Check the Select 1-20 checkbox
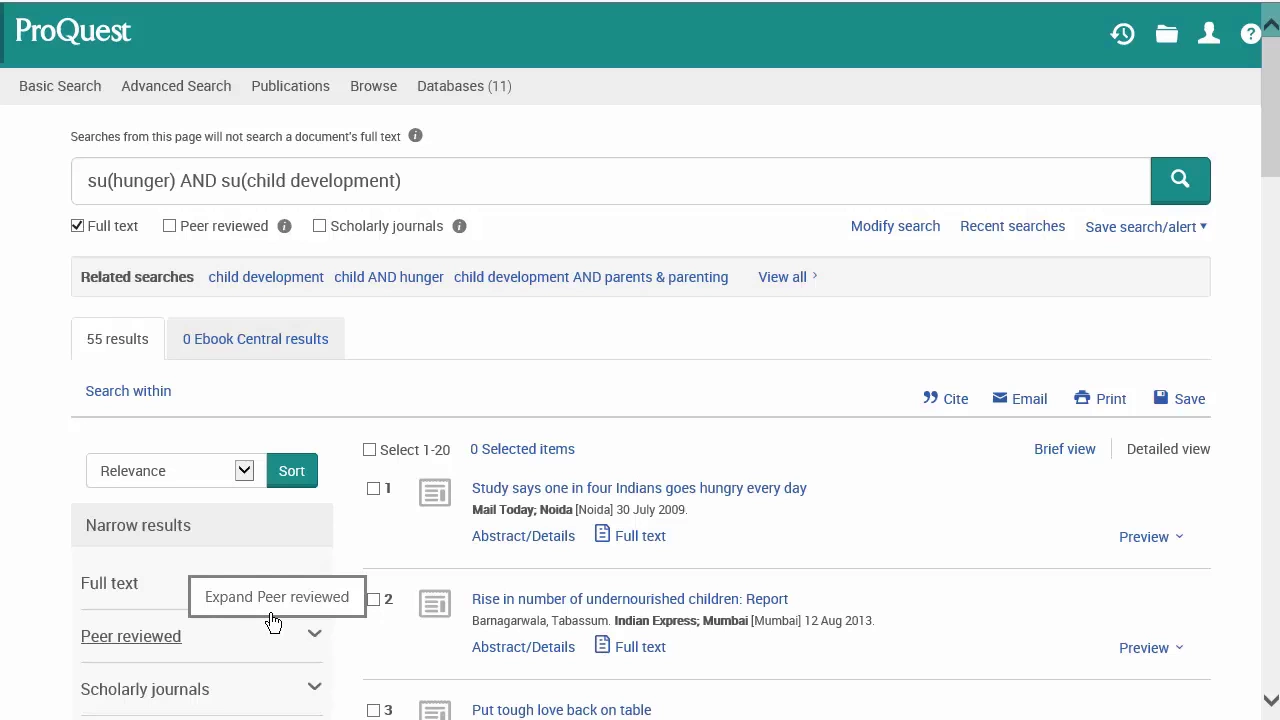Image resolution: width=1280 pixels, height=720 pixels. pos(369,450)
